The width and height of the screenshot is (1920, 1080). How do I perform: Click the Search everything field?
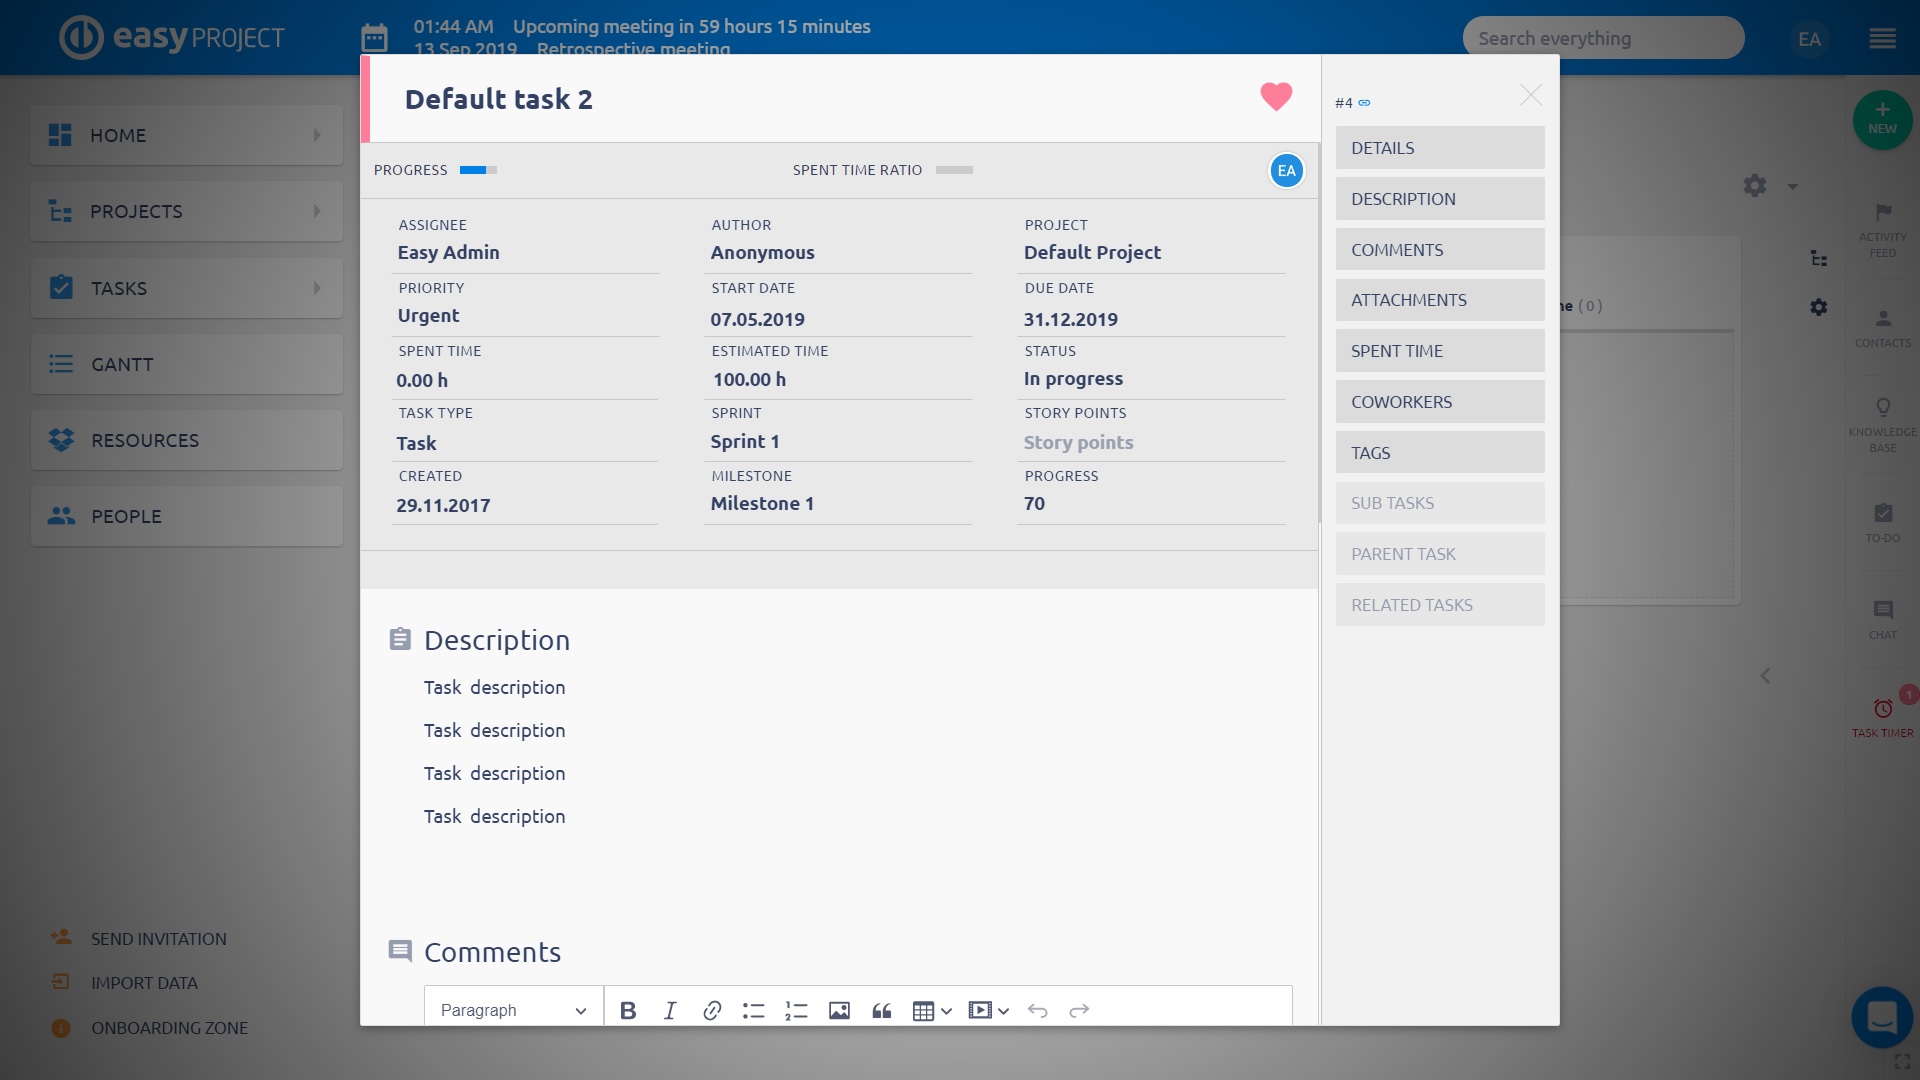[x=1602, y=38]
